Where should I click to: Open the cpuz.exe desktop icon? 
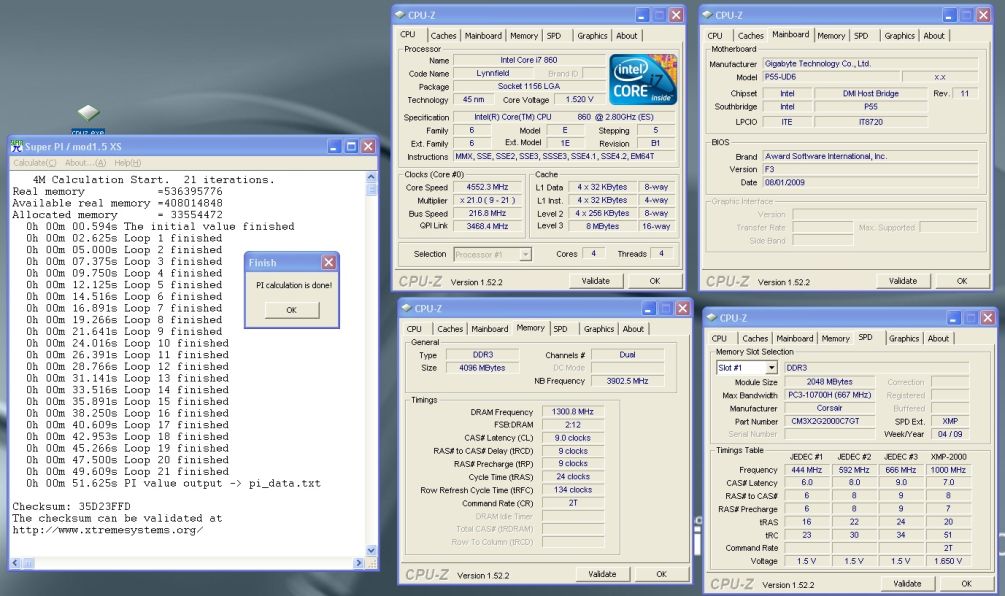click(88, 120)
